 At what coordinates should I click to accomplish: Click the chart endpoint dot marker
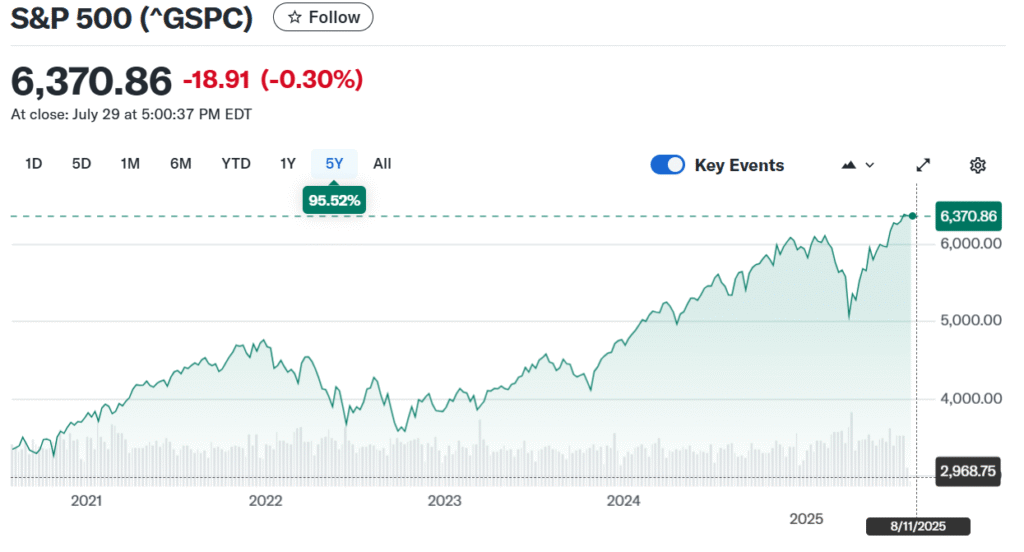click(912, 216)
